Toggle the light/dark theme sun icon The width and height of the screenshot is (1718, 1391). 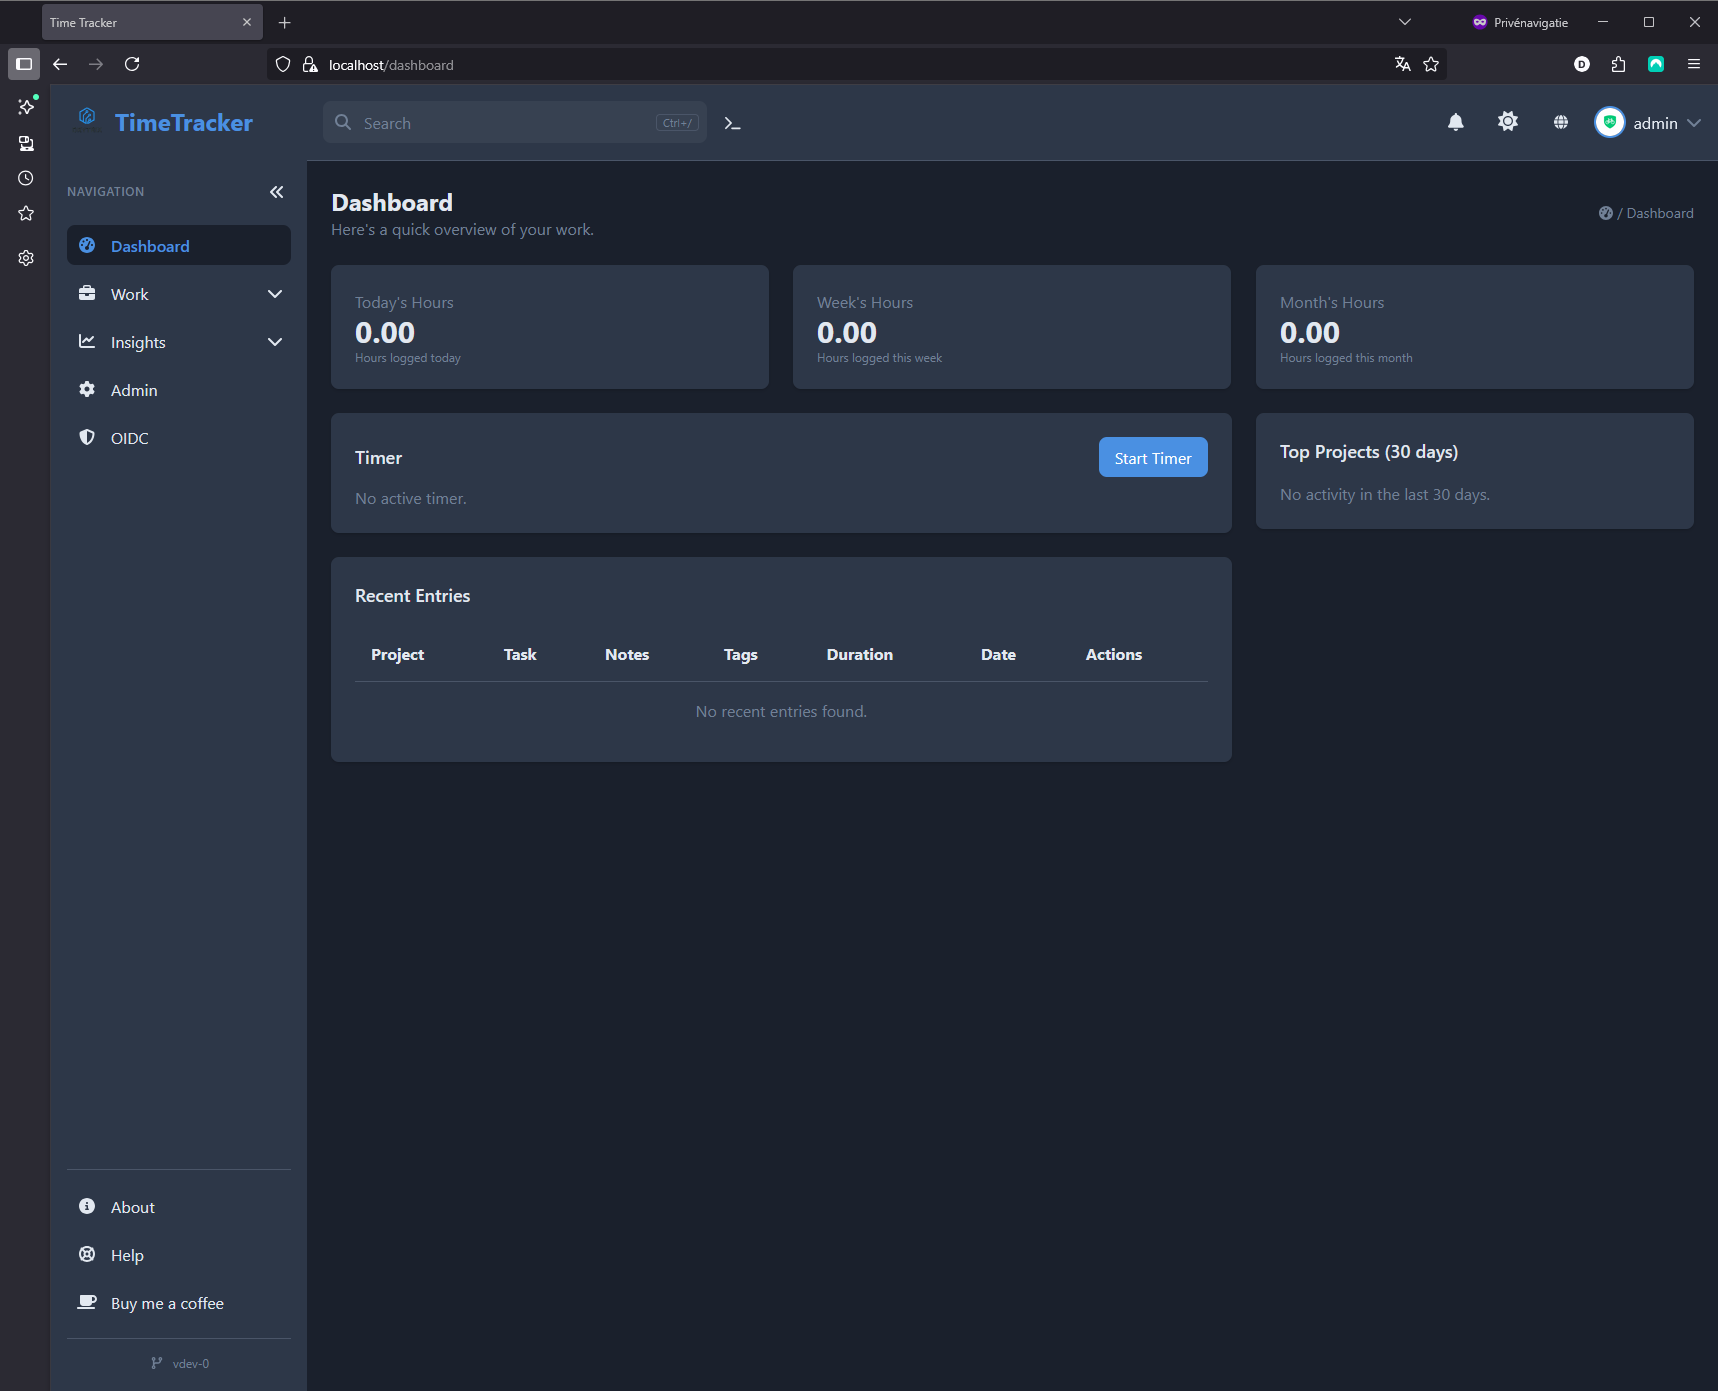click(x=1507, y=122)
